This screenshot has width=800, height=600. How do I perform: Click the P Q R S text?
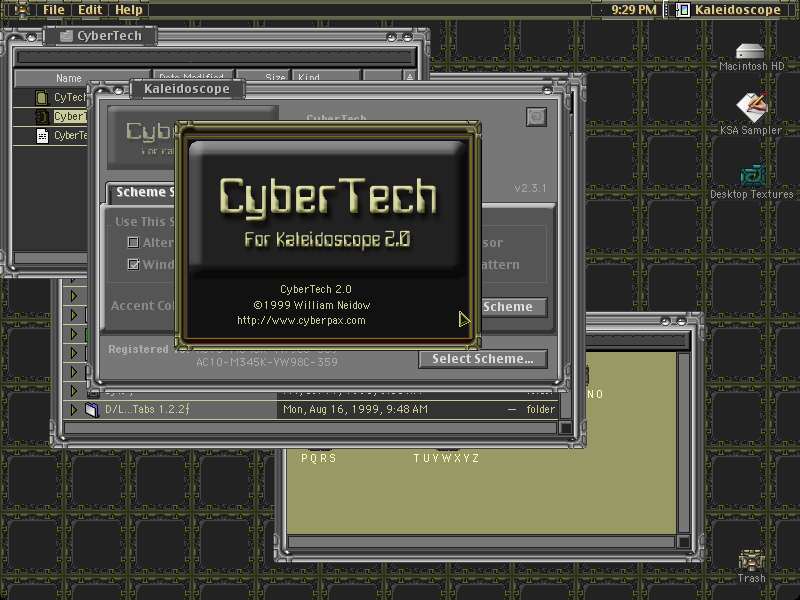pos(318,458)
